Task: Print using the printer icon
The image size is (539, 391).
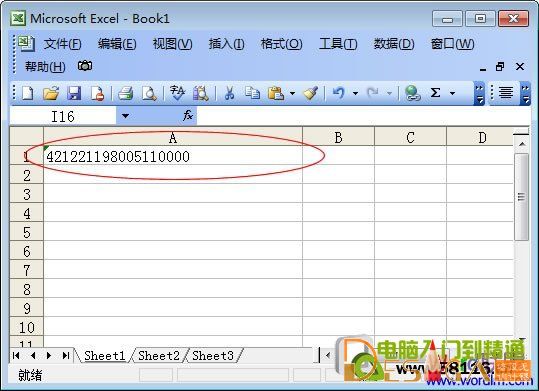Action: tap(125, 93)
